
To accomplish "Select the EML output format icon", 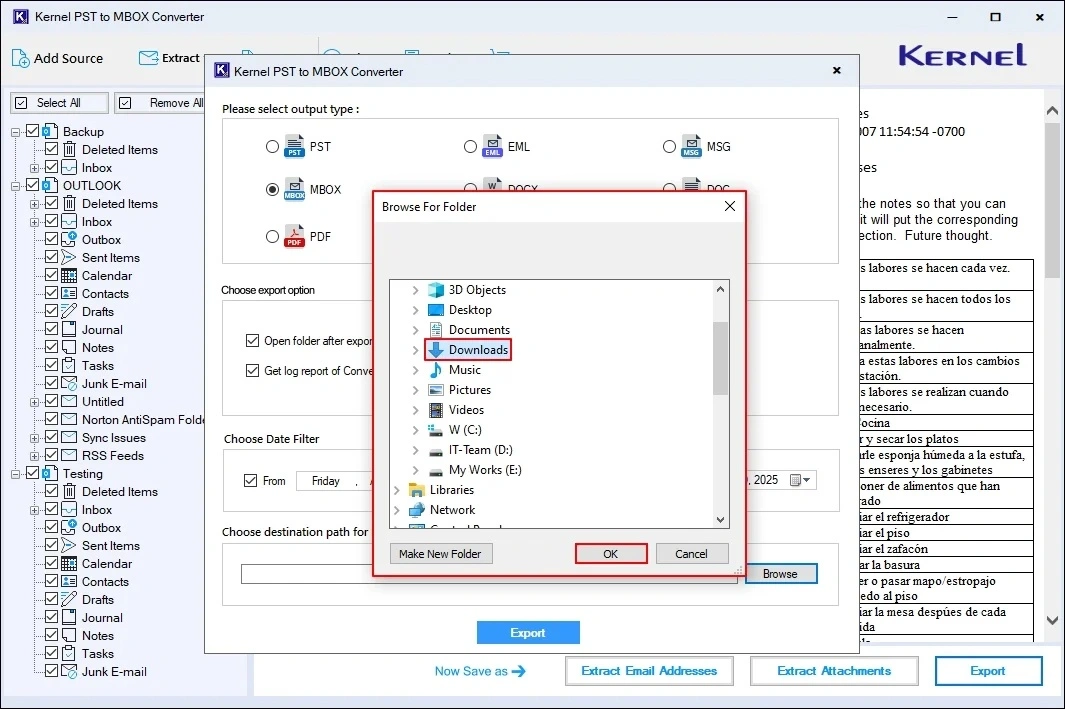I will point(494,146).
